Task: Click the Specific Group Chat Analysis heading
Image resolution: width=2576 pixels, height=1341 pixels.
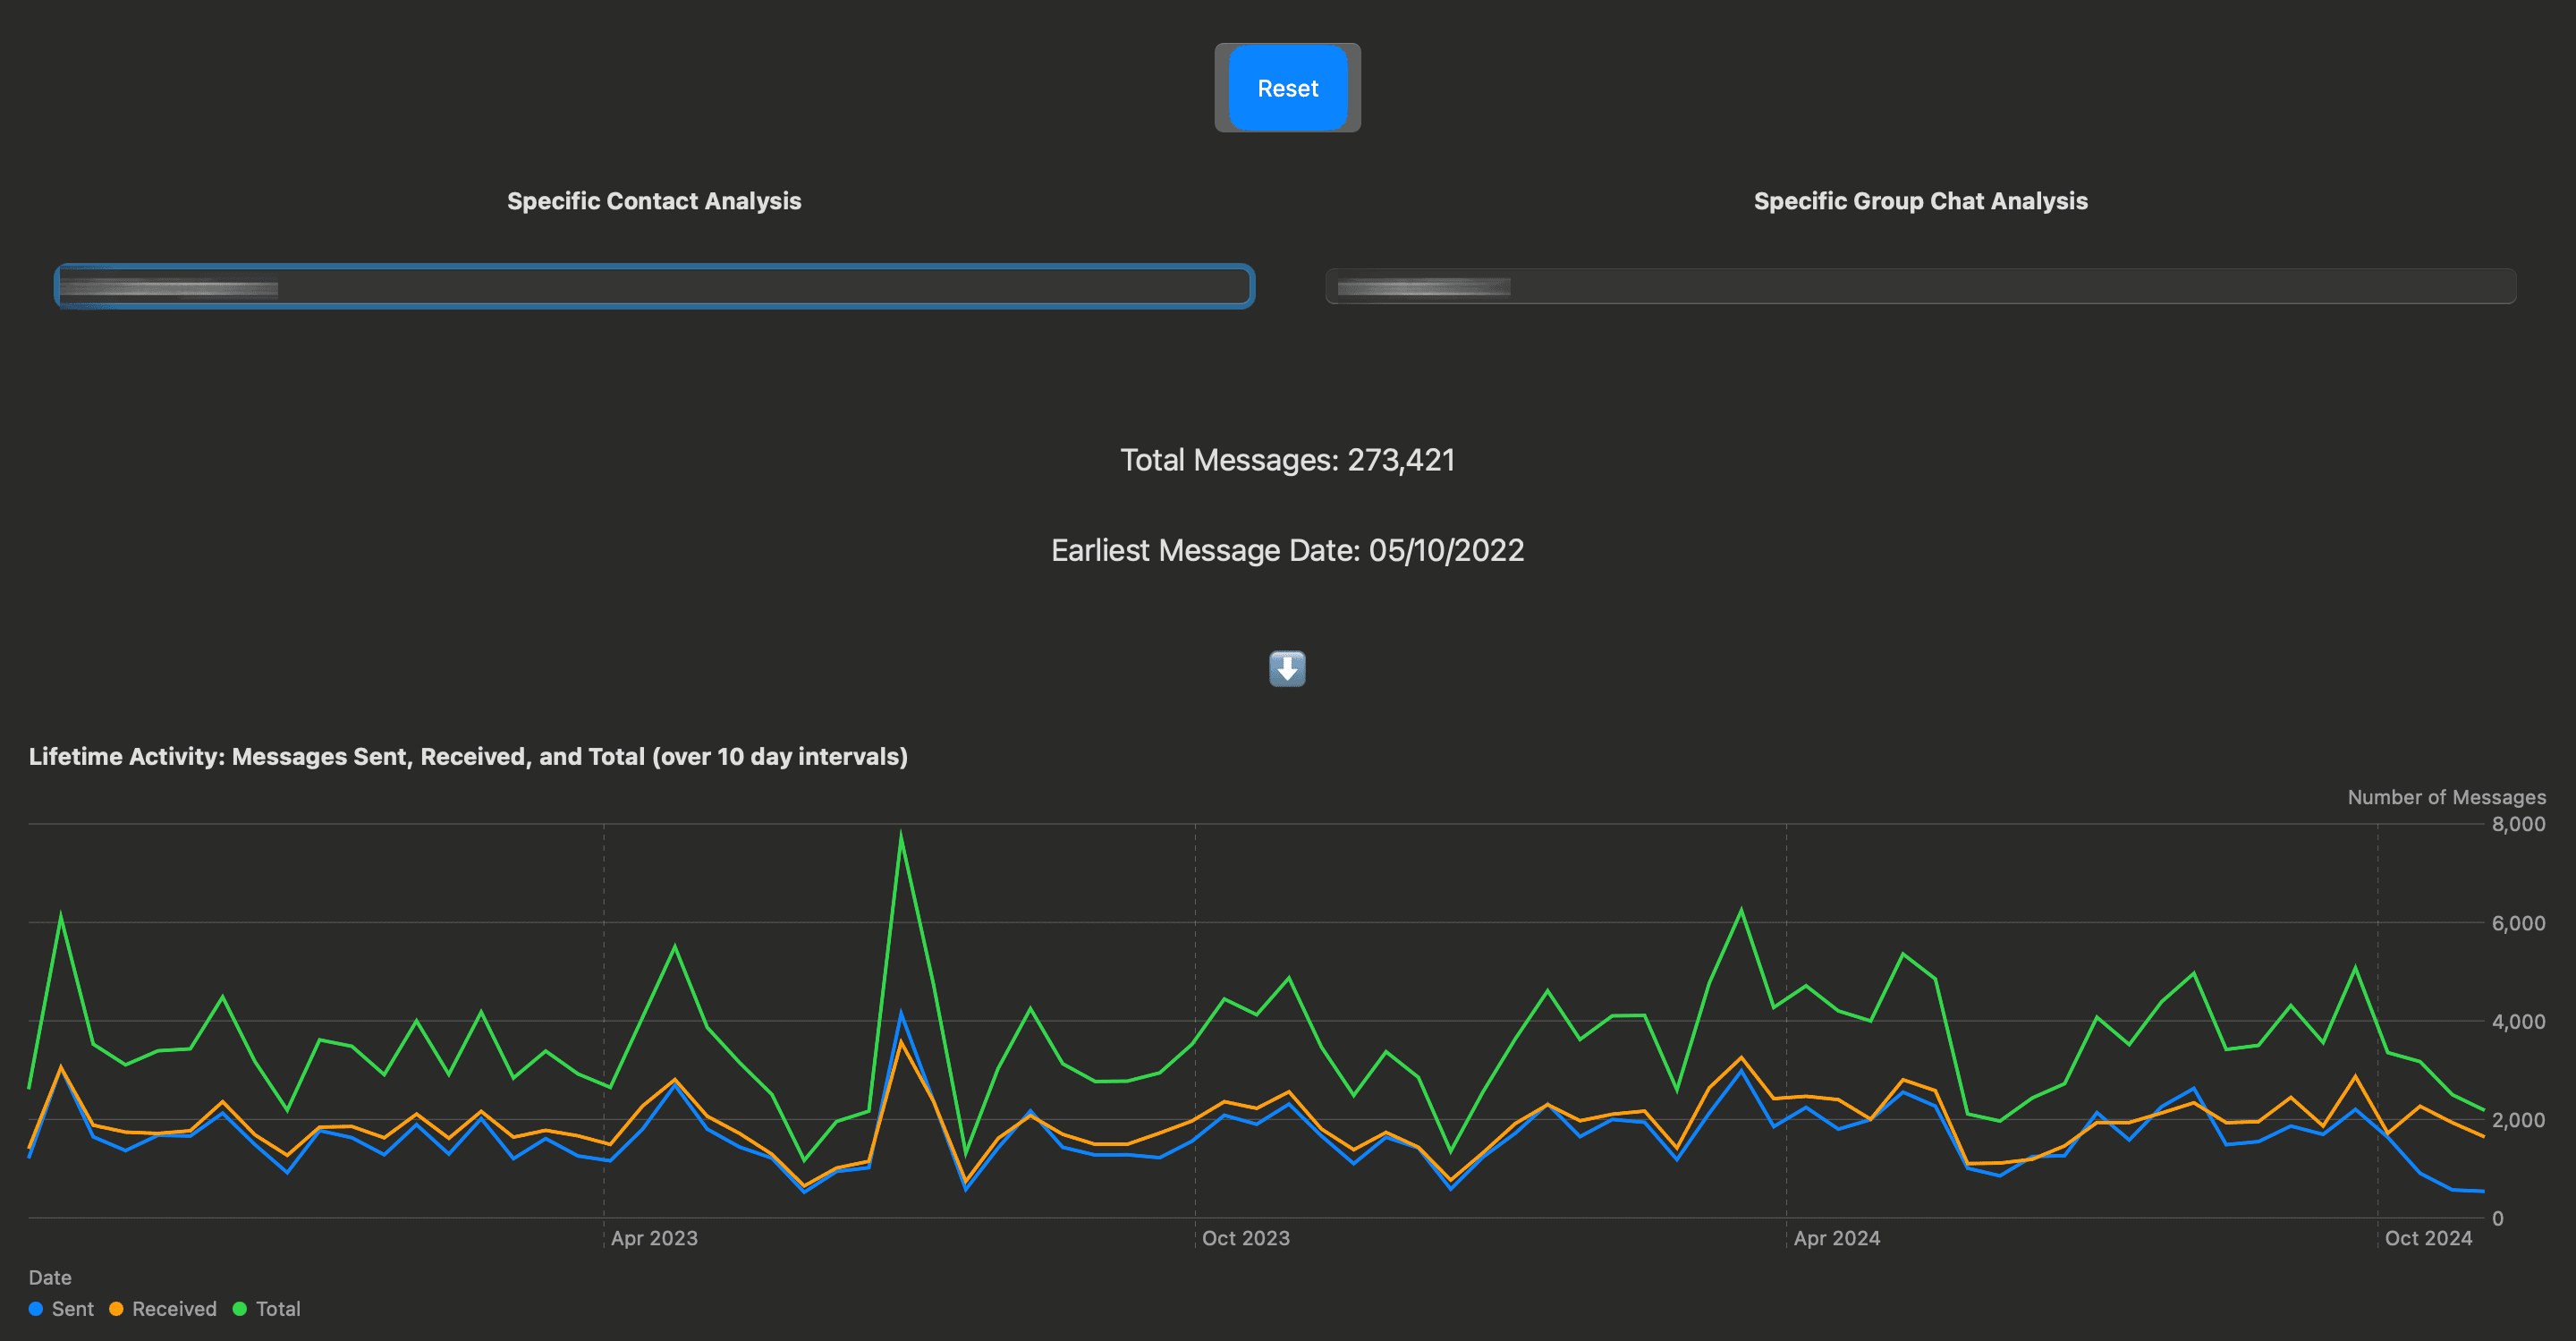Action: [1920, 201]
